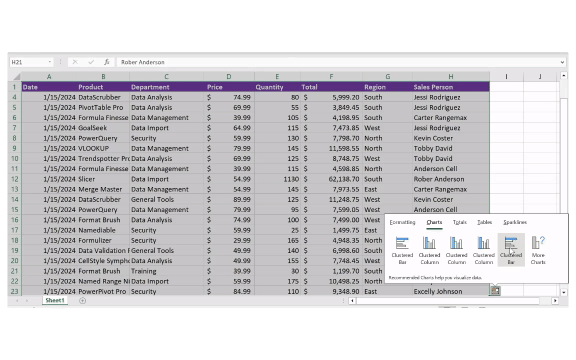Select row 23 header
The height and width of the screenshot is (360, 576).
15,291
